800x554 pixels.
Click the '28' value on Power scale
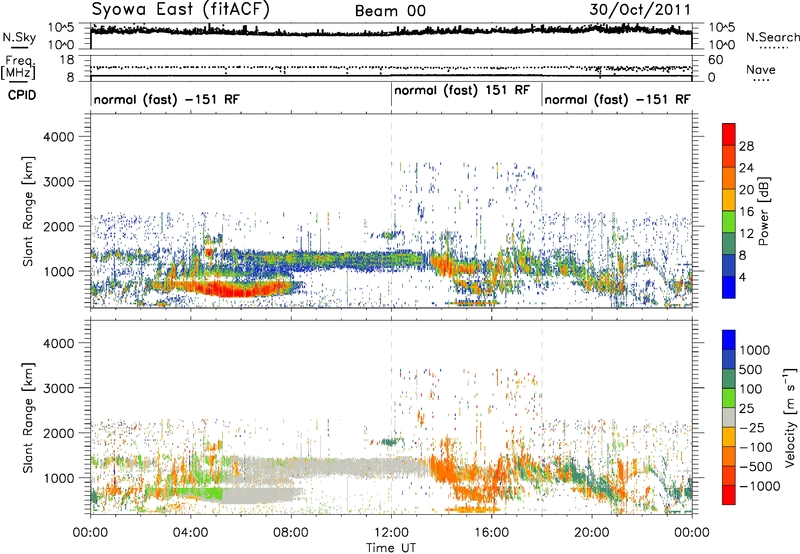746,146
